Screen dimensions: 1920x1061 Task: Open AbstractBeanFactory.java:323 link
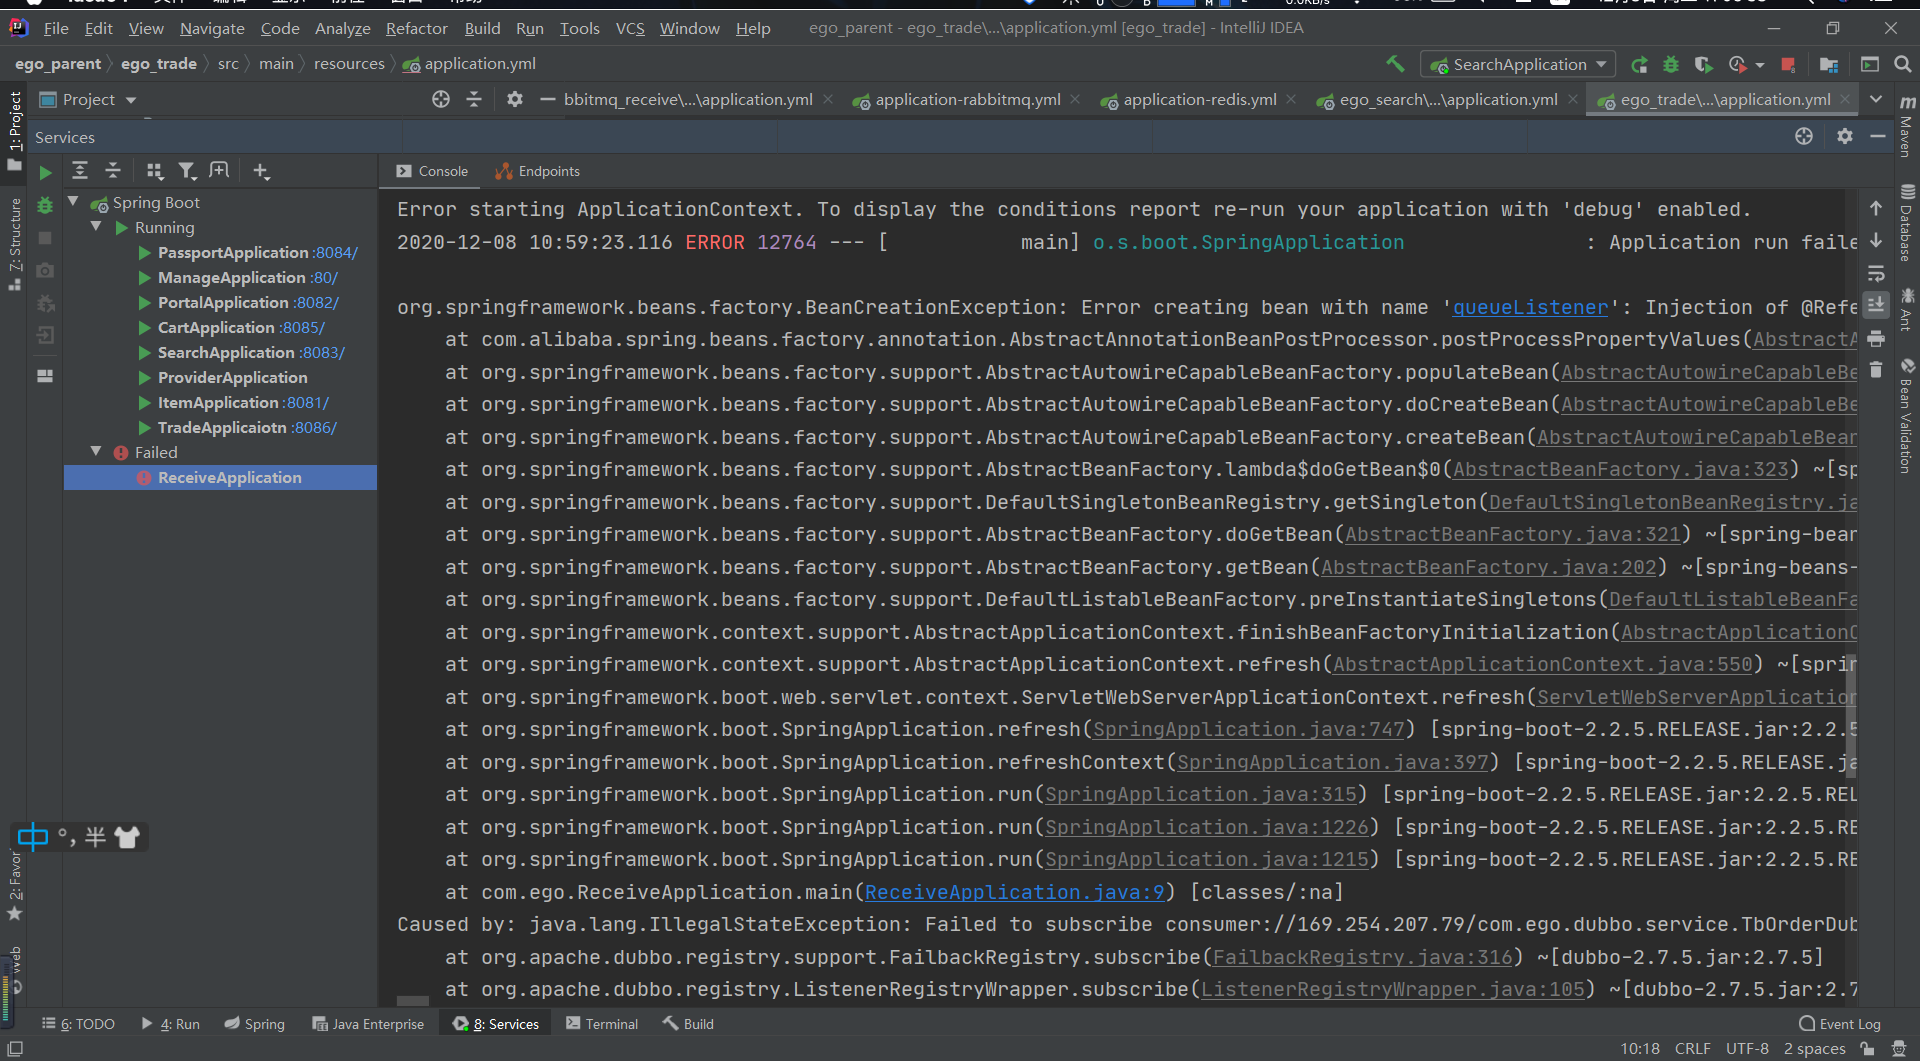click(1621, 469)
